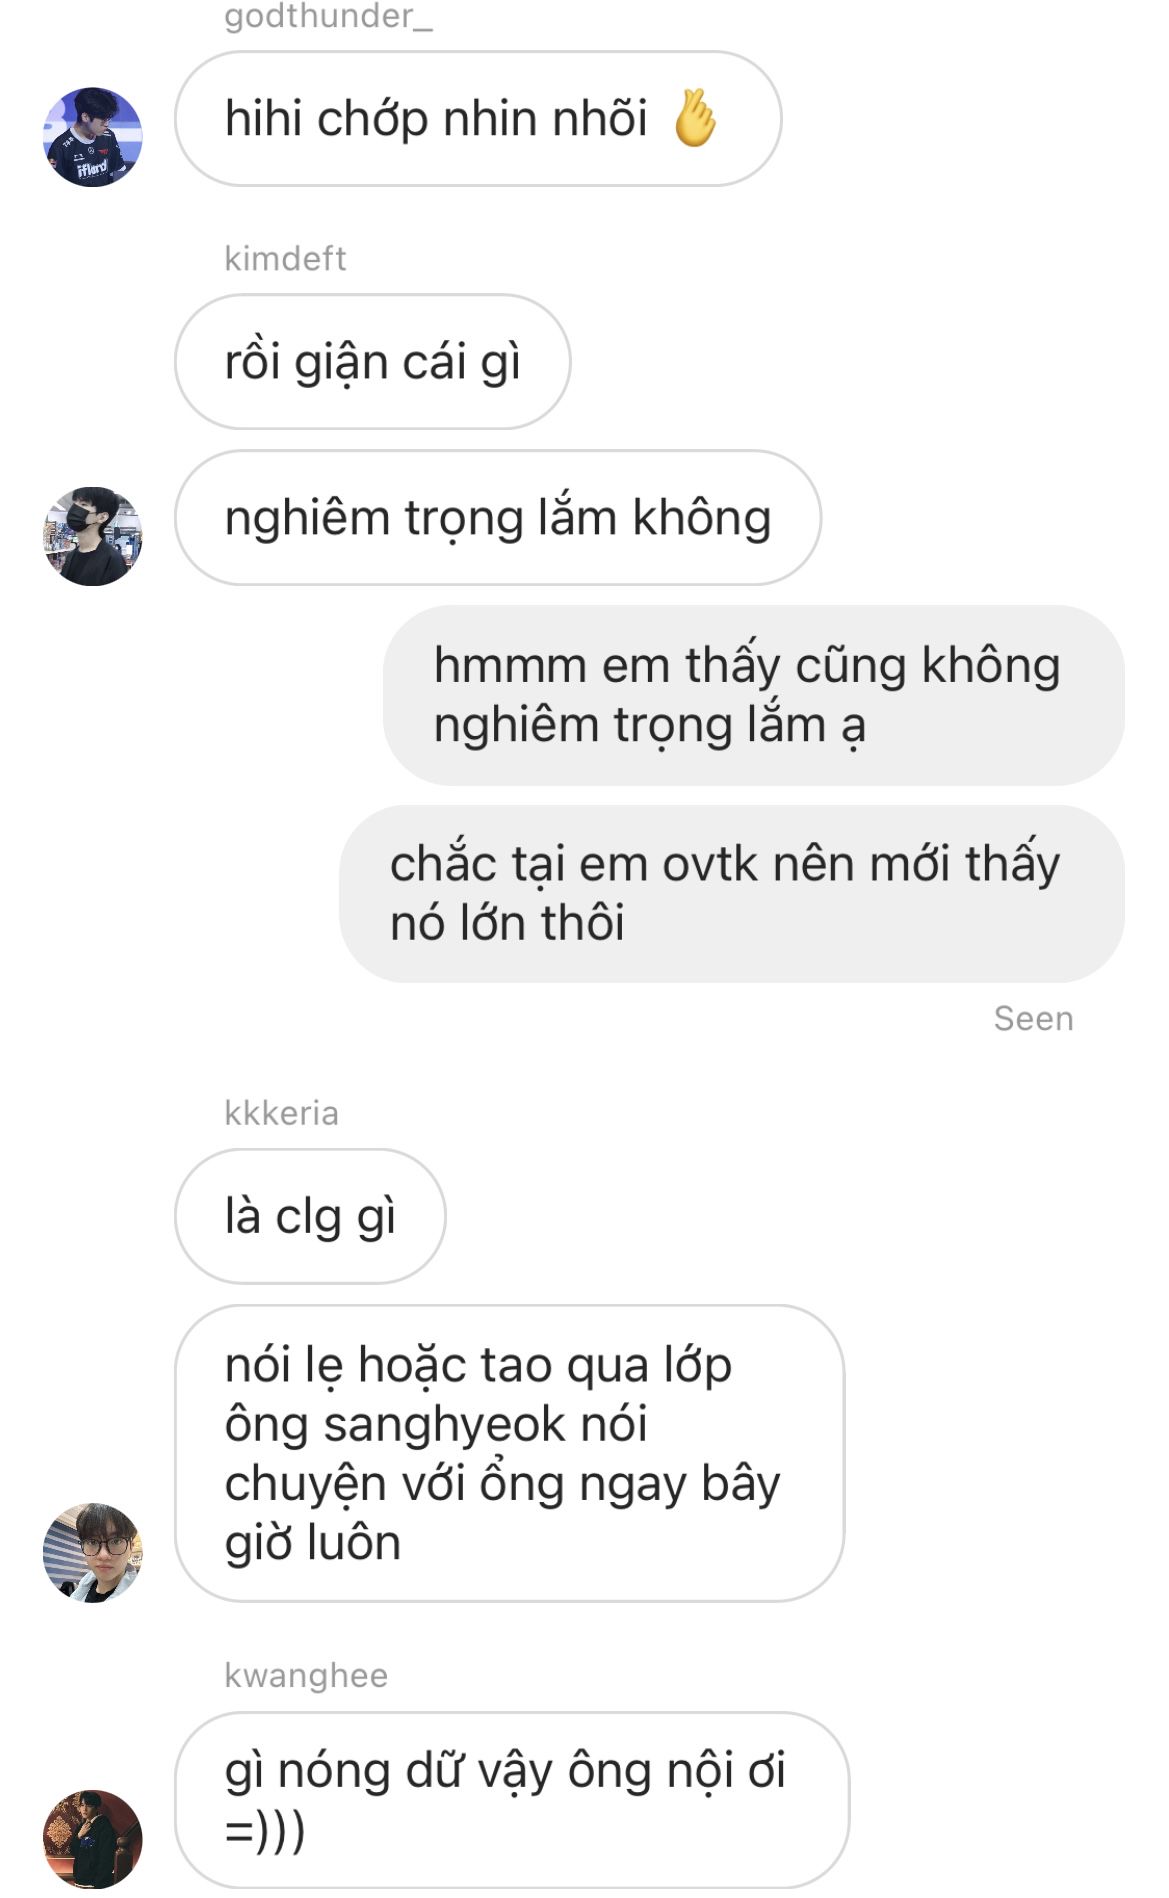The height and width of the screenshot is (1898, 1169).
Task: Tap kimdeft's masked profile picture
Action: pyautogui.click(x=93, y=536)
